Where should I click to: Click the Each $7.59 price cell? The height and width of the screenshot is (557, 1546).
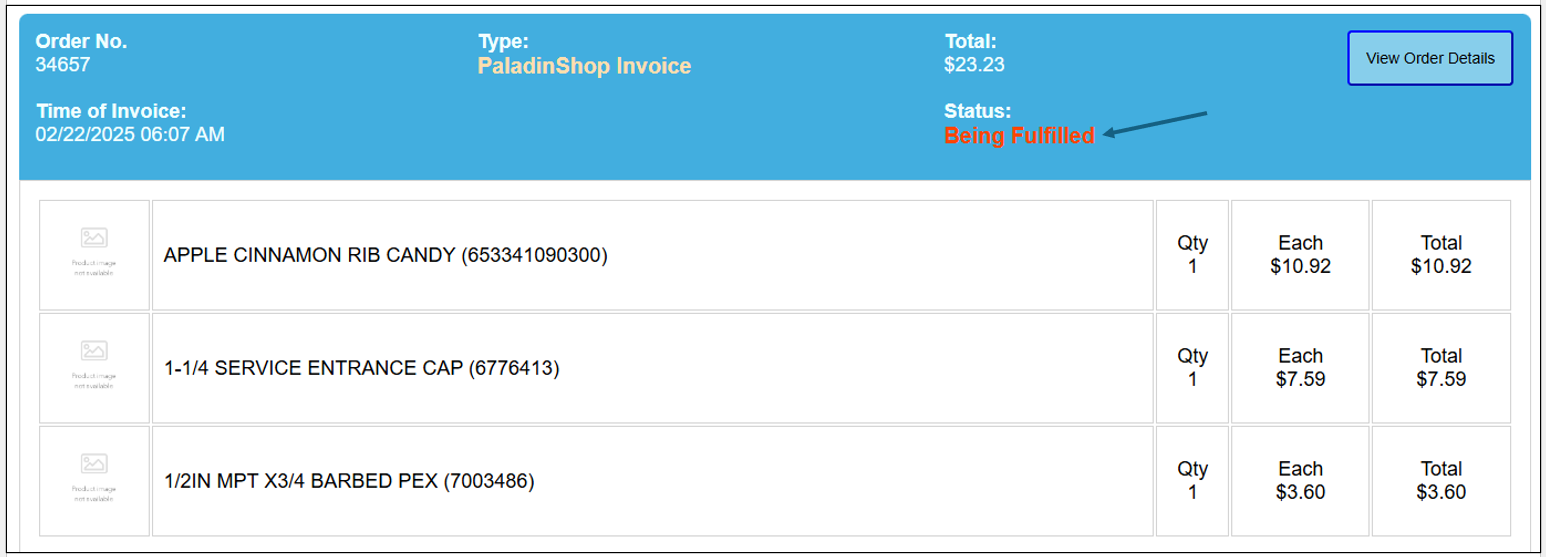tap(1300, 368)
